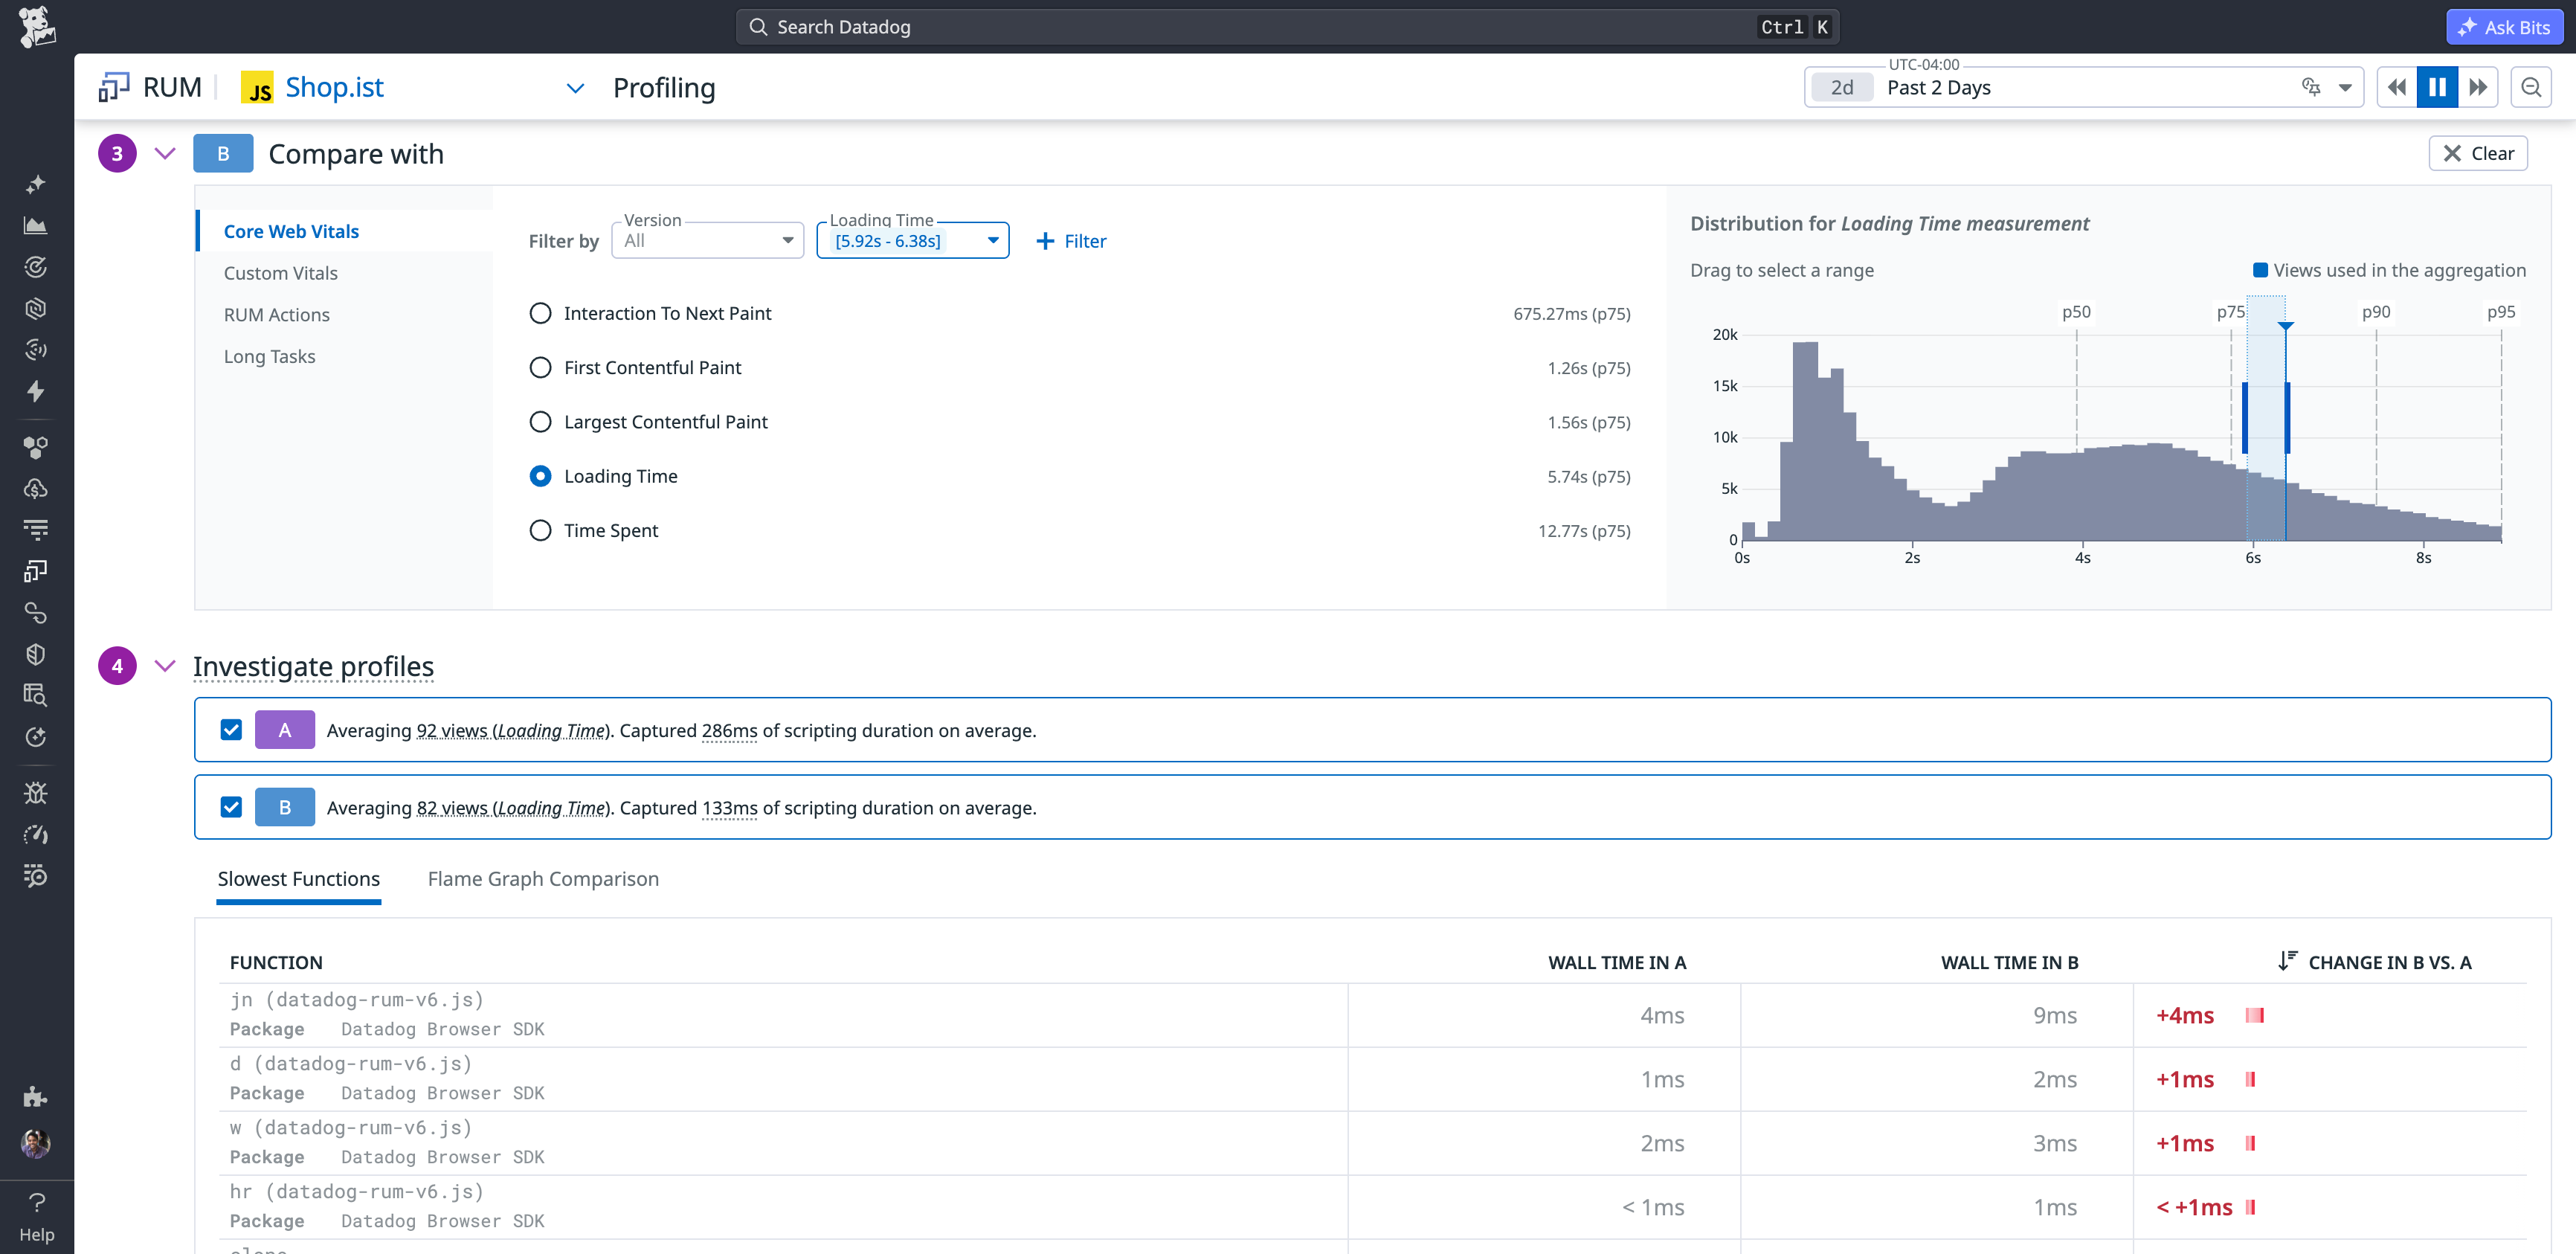Open the user avatar in the sidebar
Viewport: 2576px width, 1254px height.
point(36,1143)
